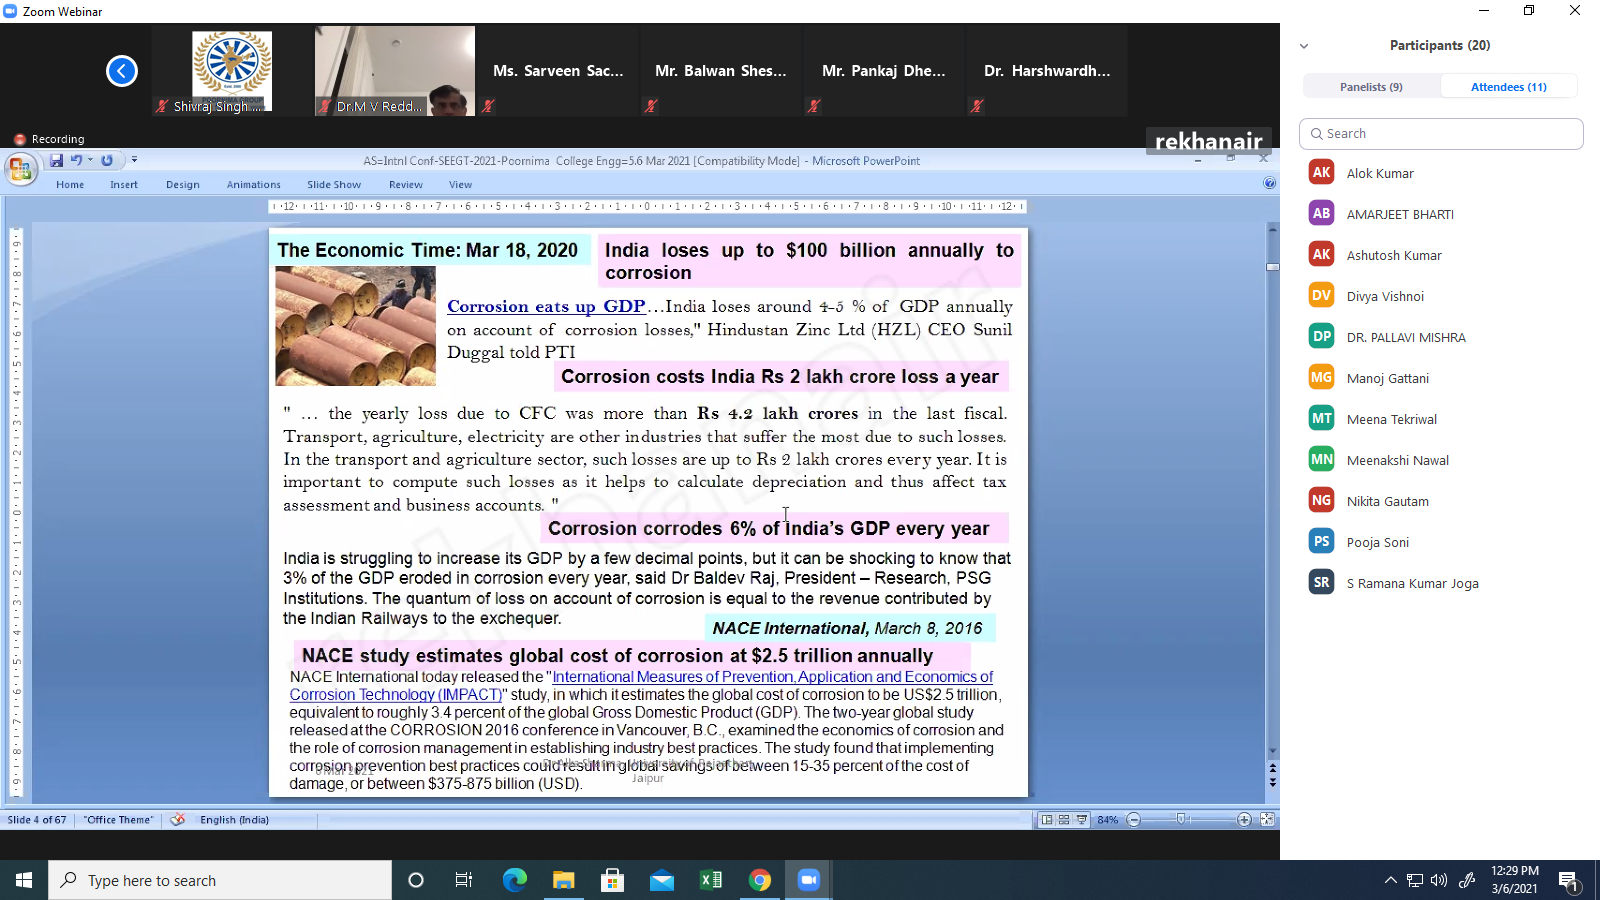This screenshot has width=1600, height=900.
Task: Open Excel from the taskbar
Action: 711,880
